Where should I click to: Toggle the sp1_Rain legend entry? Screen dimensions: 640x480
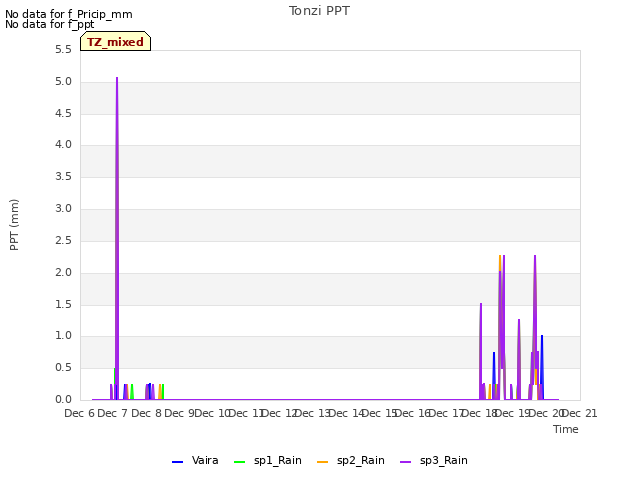coord(268,461)
